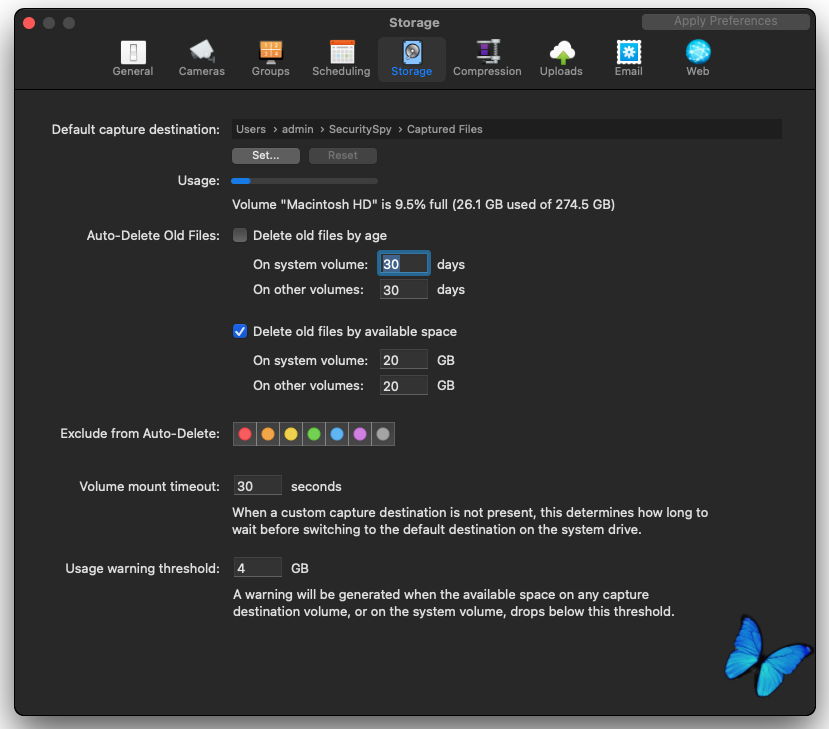829x729 pixels.
Task: Focus Usage warning threshold field
Action: pos(257,568)
